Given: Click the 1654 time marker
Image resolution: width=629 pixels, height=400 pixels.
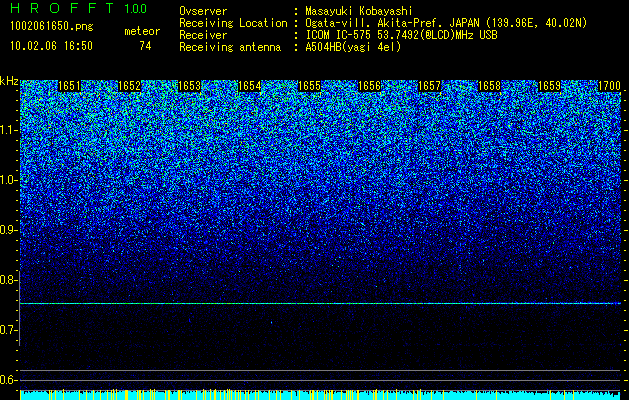Looking at the screenshot, I should [x=249, y=86].
